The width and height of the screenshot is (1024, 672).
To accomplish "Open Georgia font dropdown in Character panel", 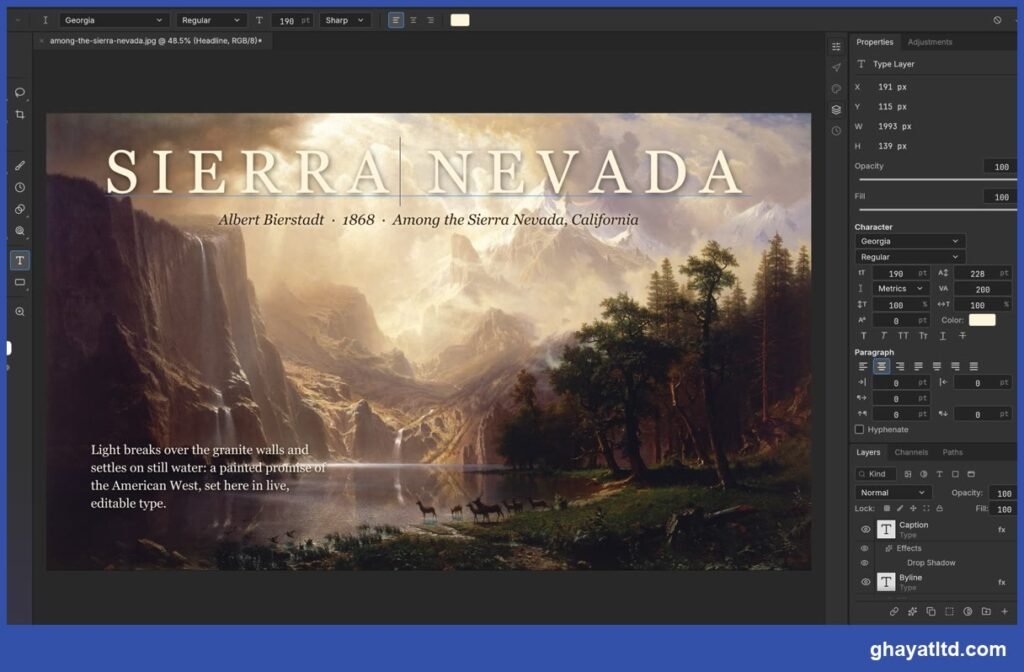I will (910, 241).
